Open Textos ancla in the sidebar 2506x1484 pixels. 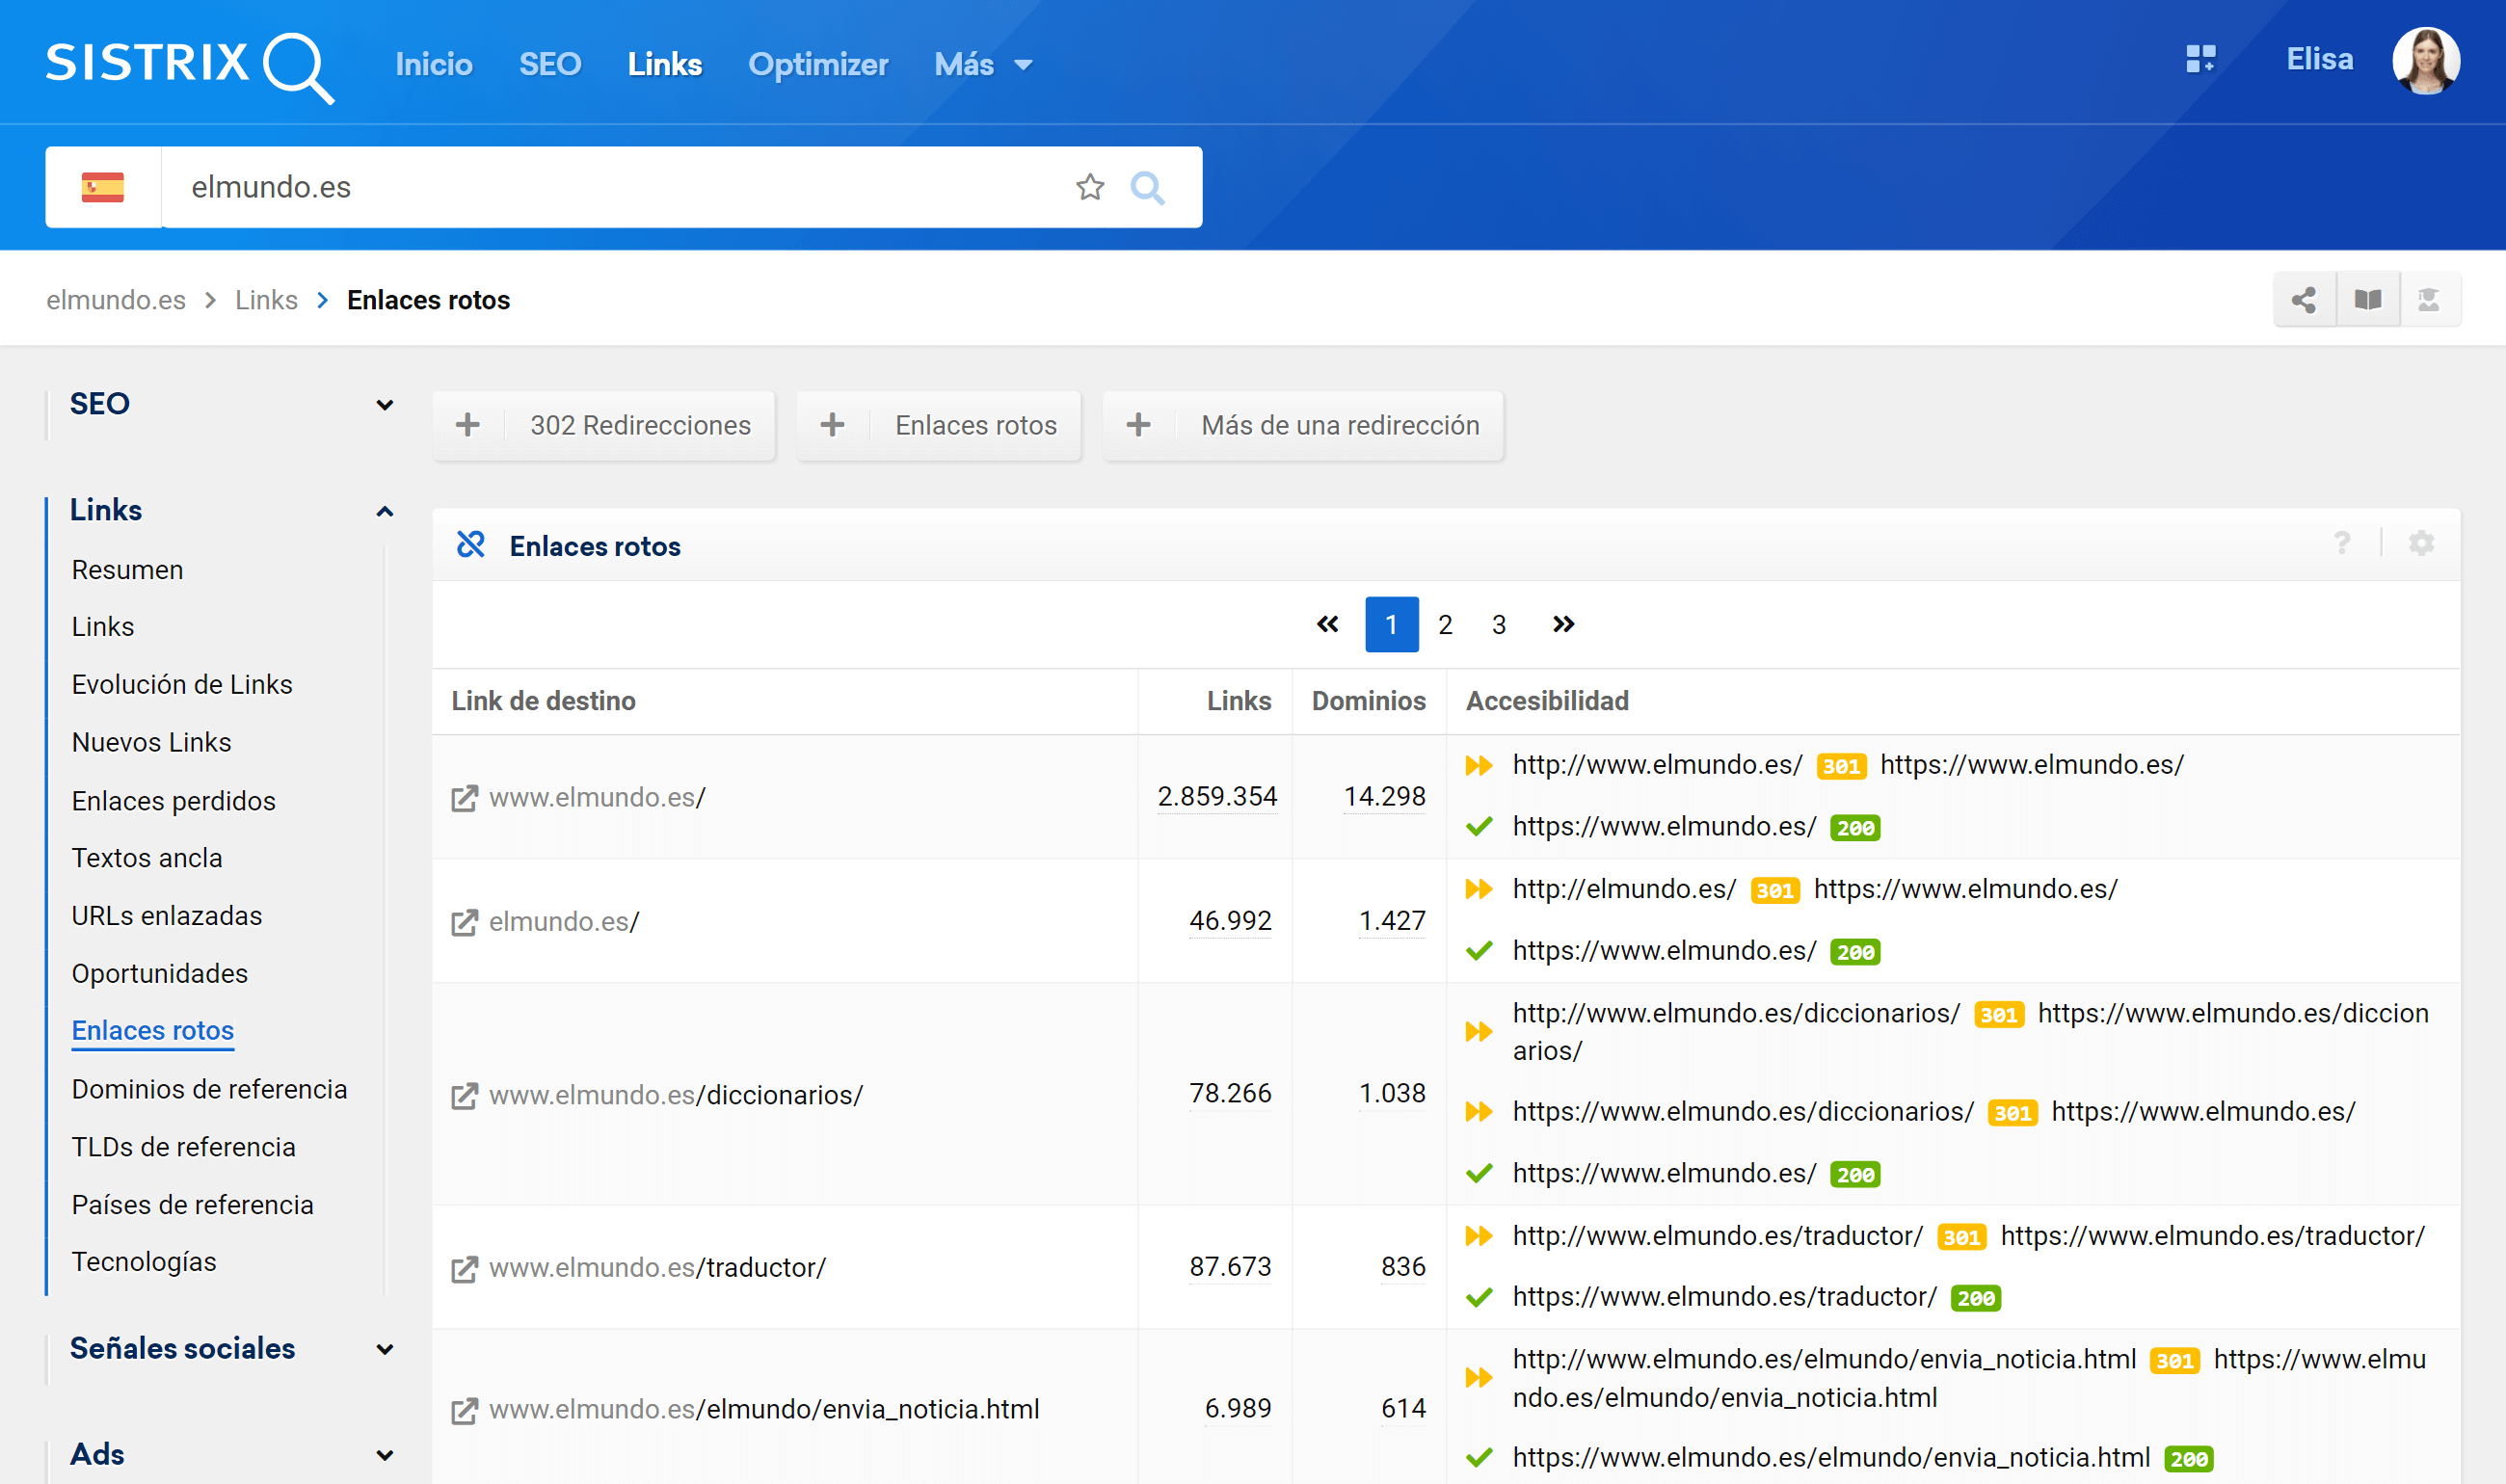147,858
